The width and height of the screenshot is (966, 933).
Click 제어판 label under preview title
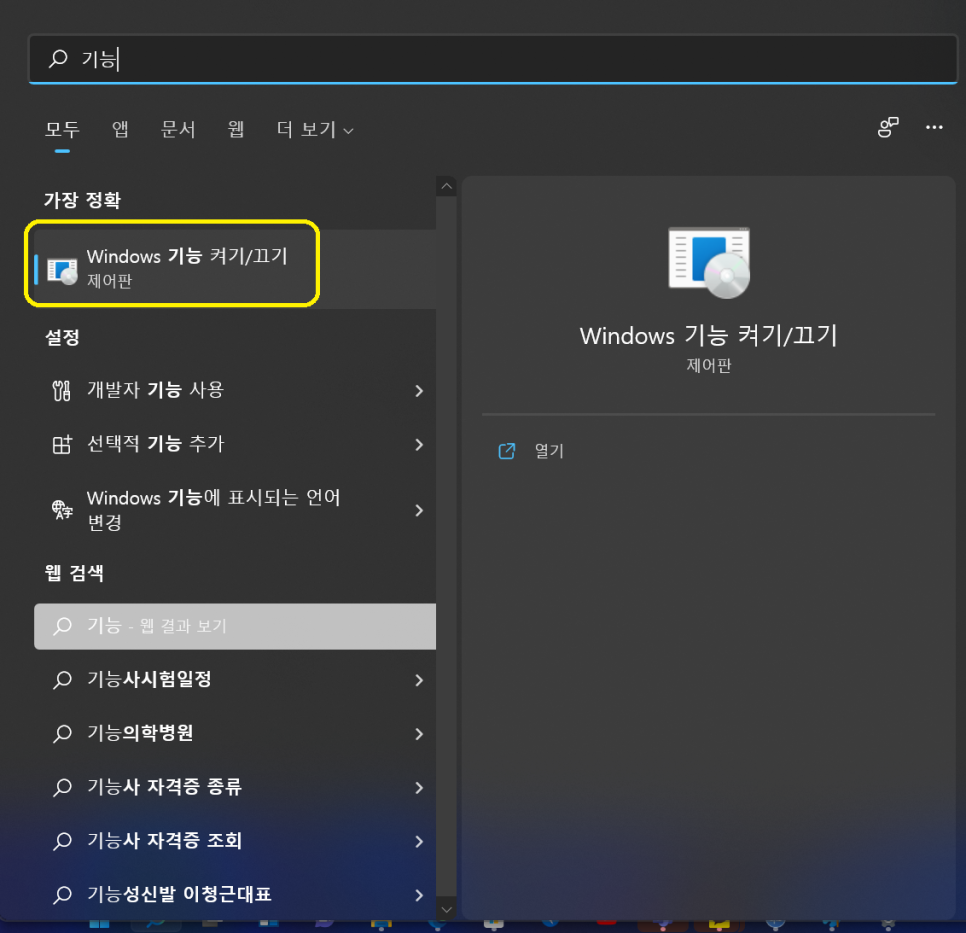click(708, 365)
